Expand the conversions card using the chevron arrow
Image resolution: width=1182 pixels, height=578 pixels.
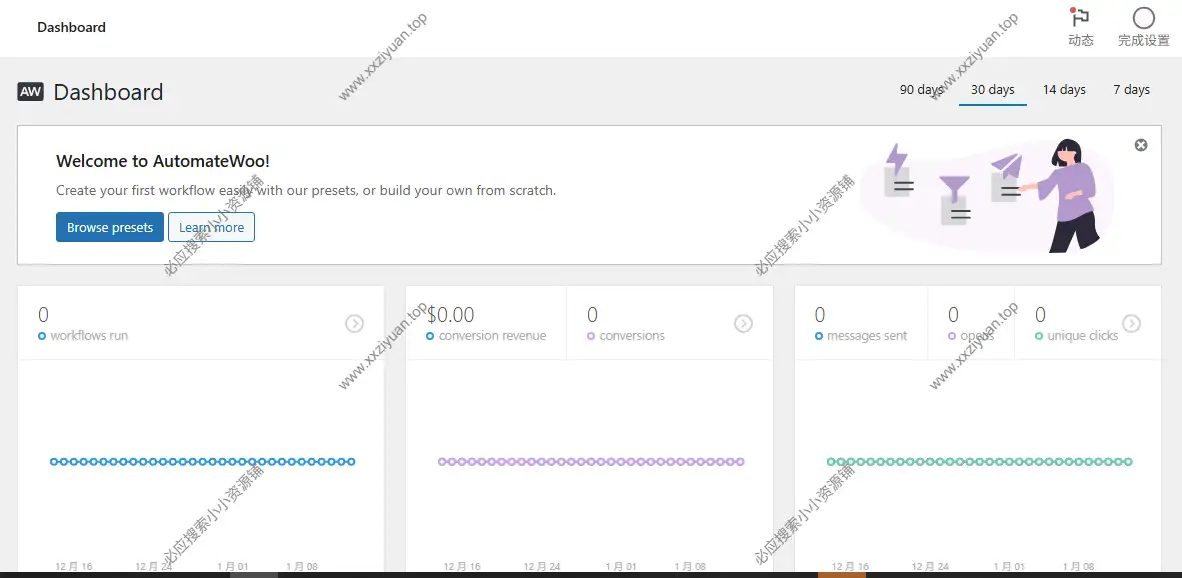743,323
